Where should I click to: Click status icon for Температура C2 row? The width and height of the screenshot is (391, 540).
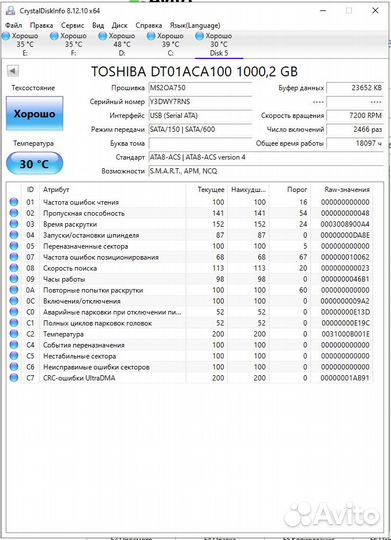[14, 334]
